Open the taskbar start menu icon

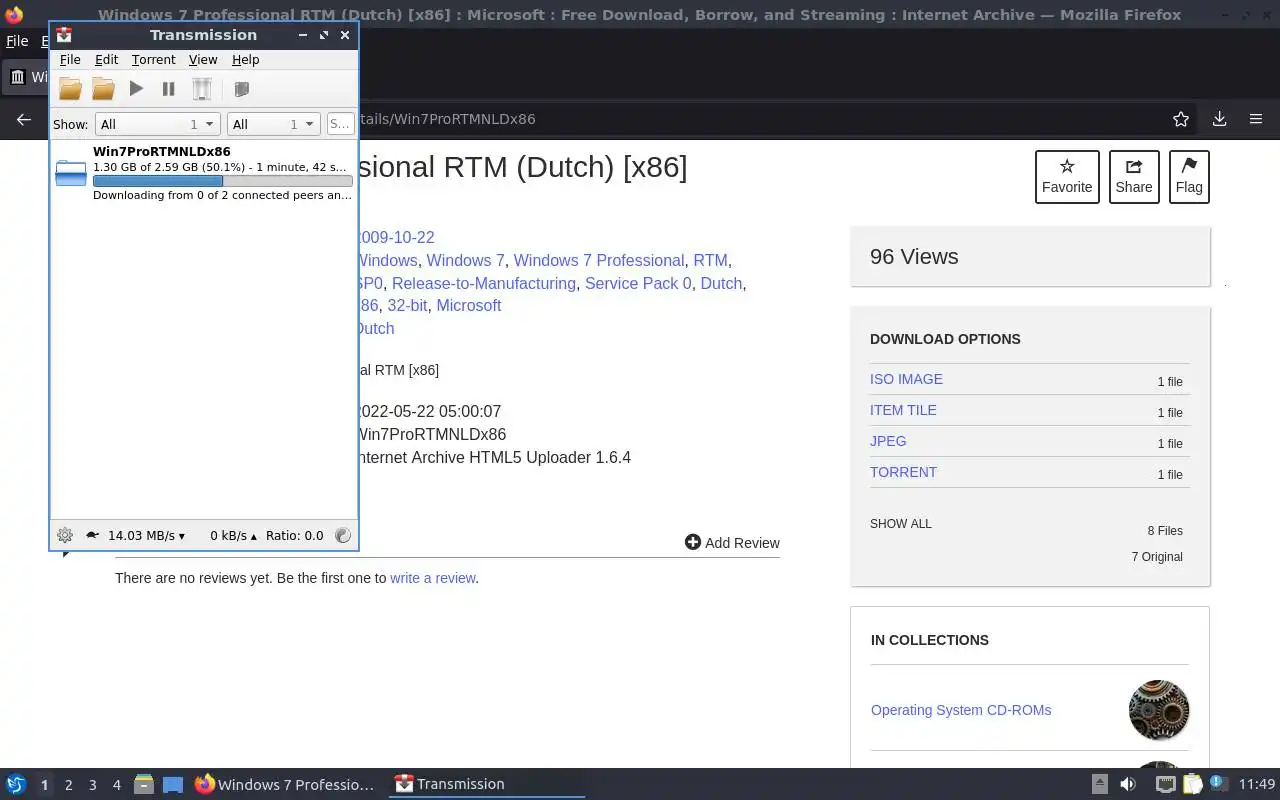(16, 785)
